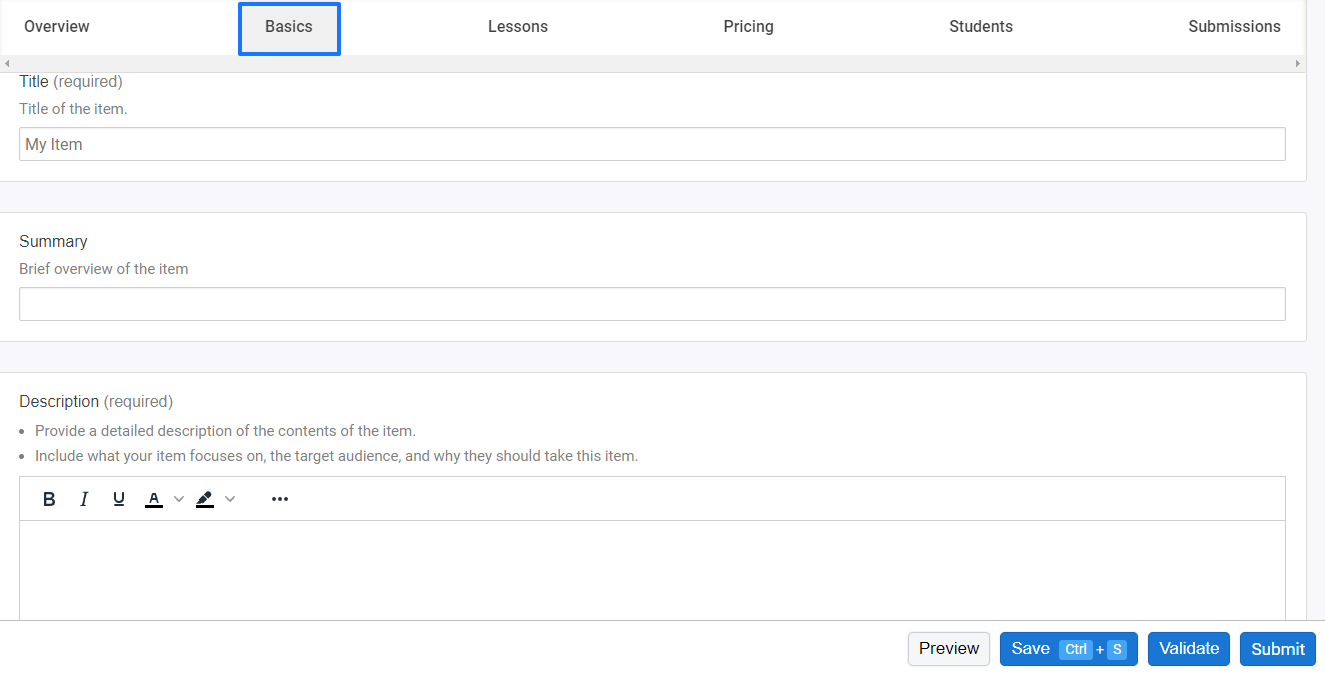
Task: Click the Preview button
Action: 948,648
